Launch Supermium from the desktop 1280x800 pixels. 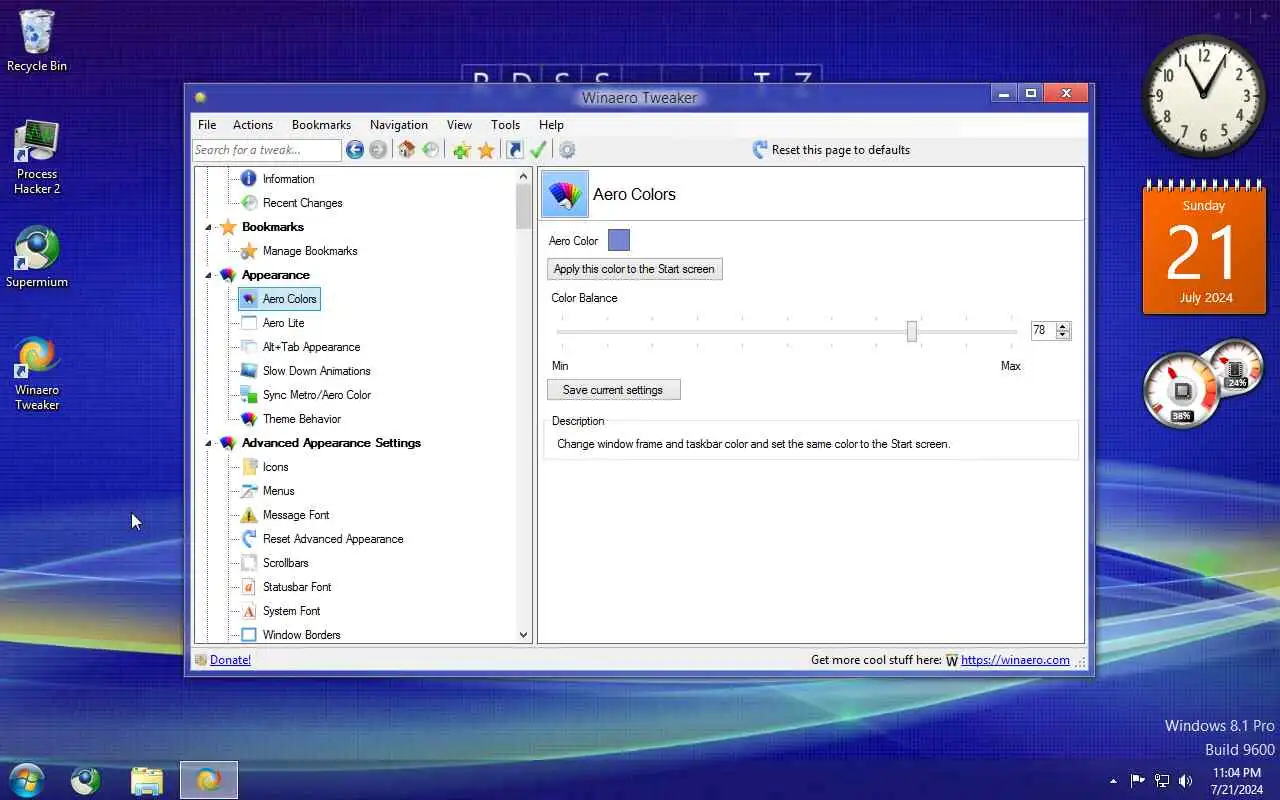pyautogui.click(x=37, y=257)
